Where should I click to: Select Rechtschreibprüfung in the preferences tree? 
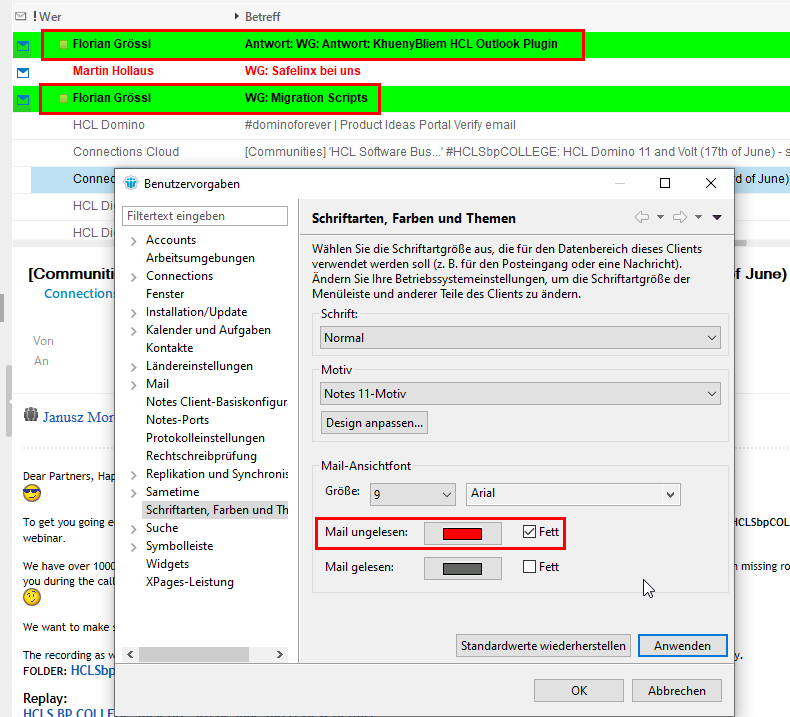(x=201, y=456)
